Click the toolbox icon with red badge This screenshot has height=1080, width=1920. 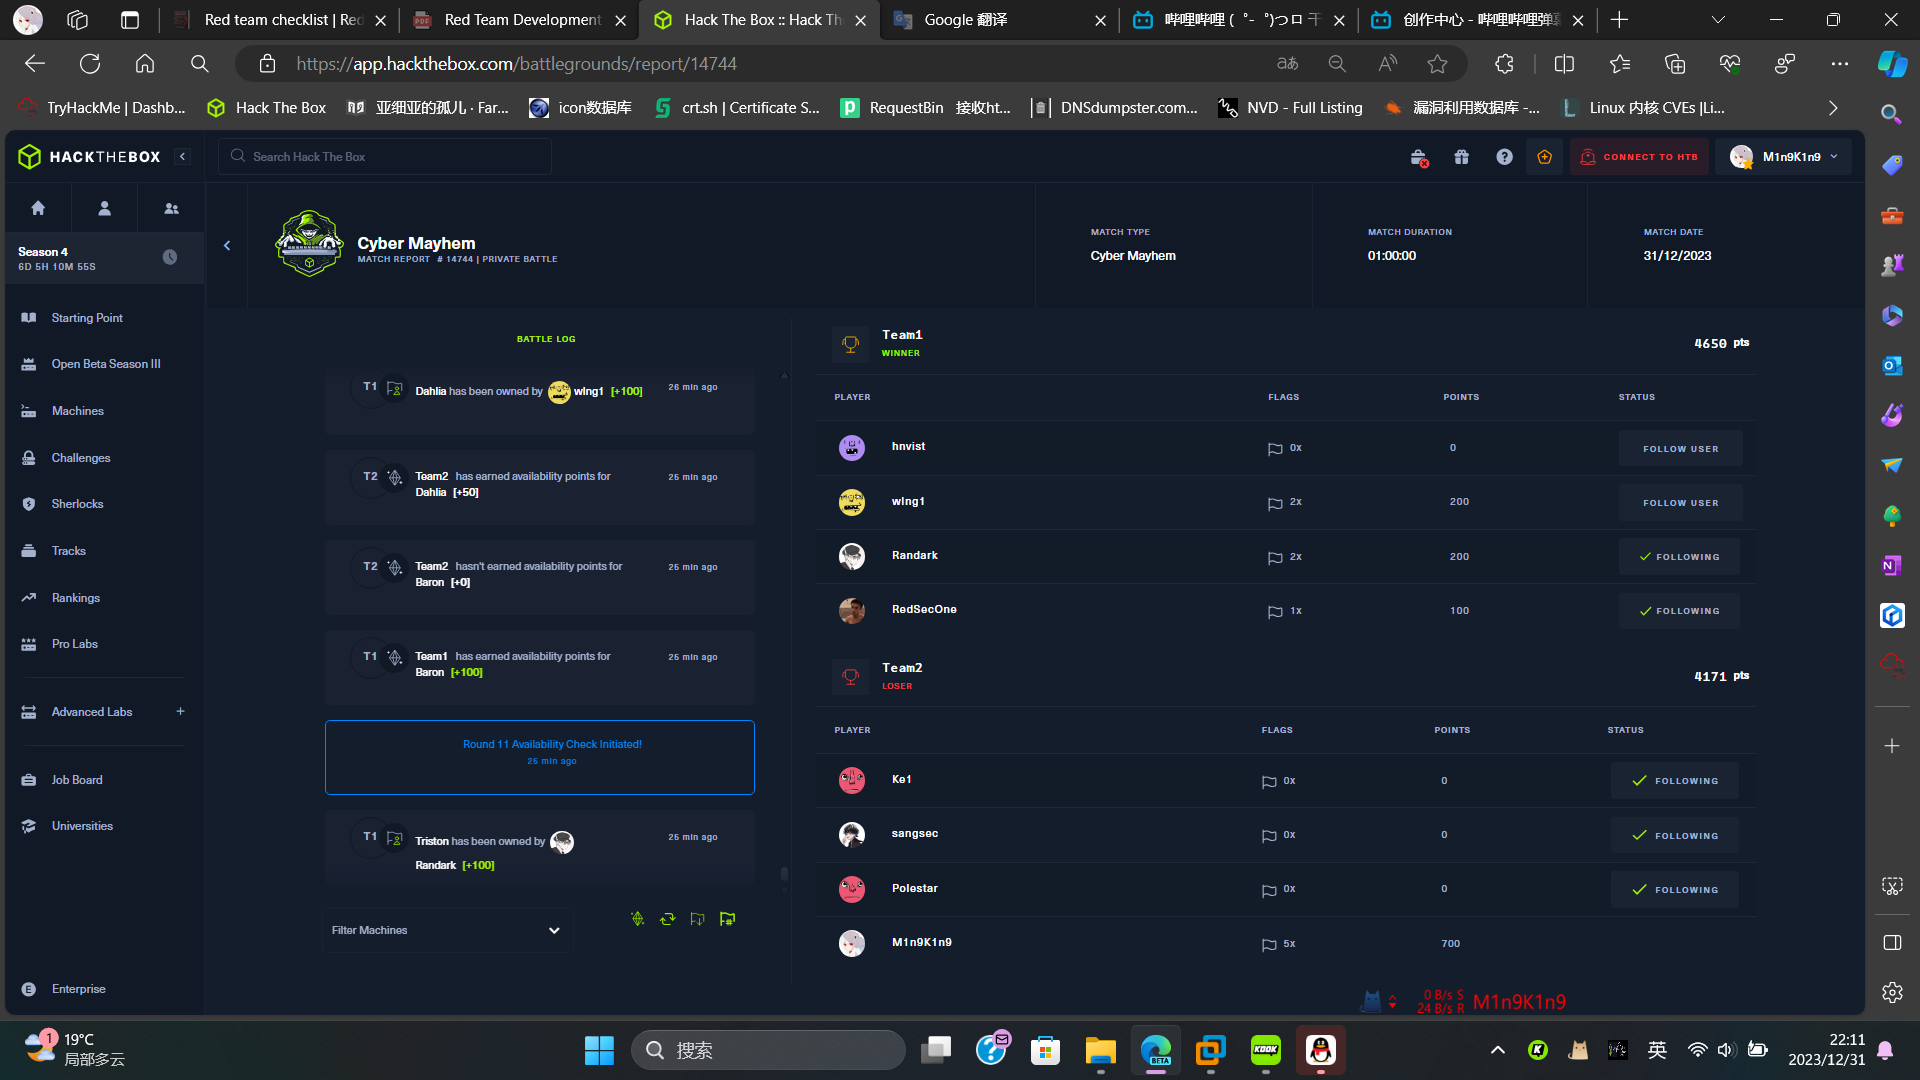(1418, 157)
